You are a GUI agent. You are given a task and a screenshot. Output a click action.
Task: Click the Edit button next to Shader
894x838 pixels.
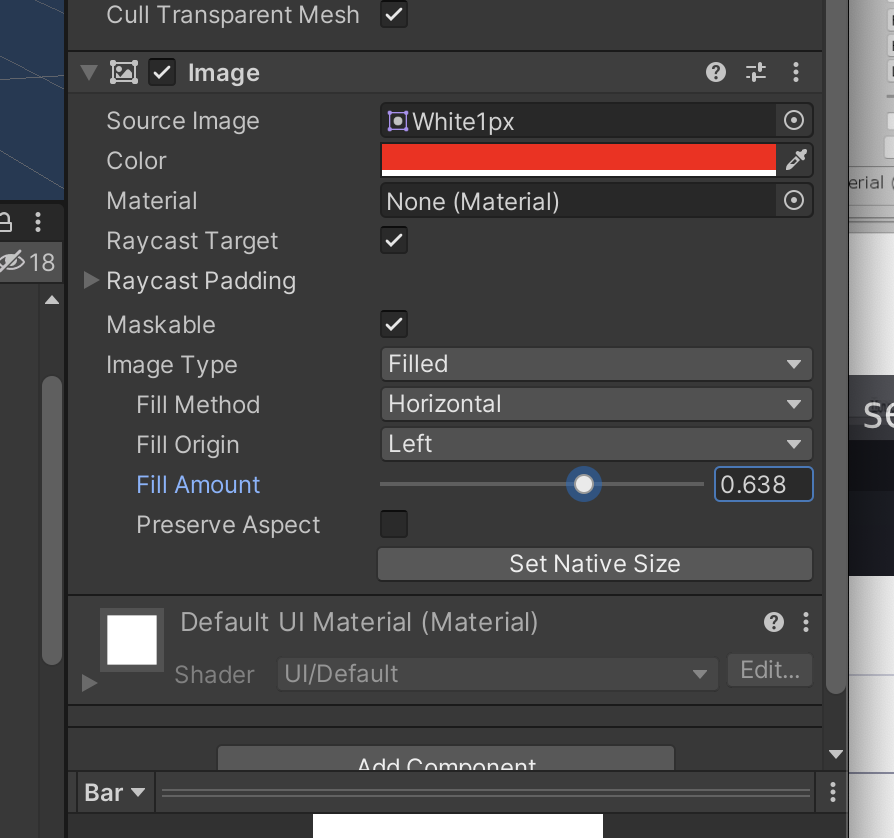769,670
